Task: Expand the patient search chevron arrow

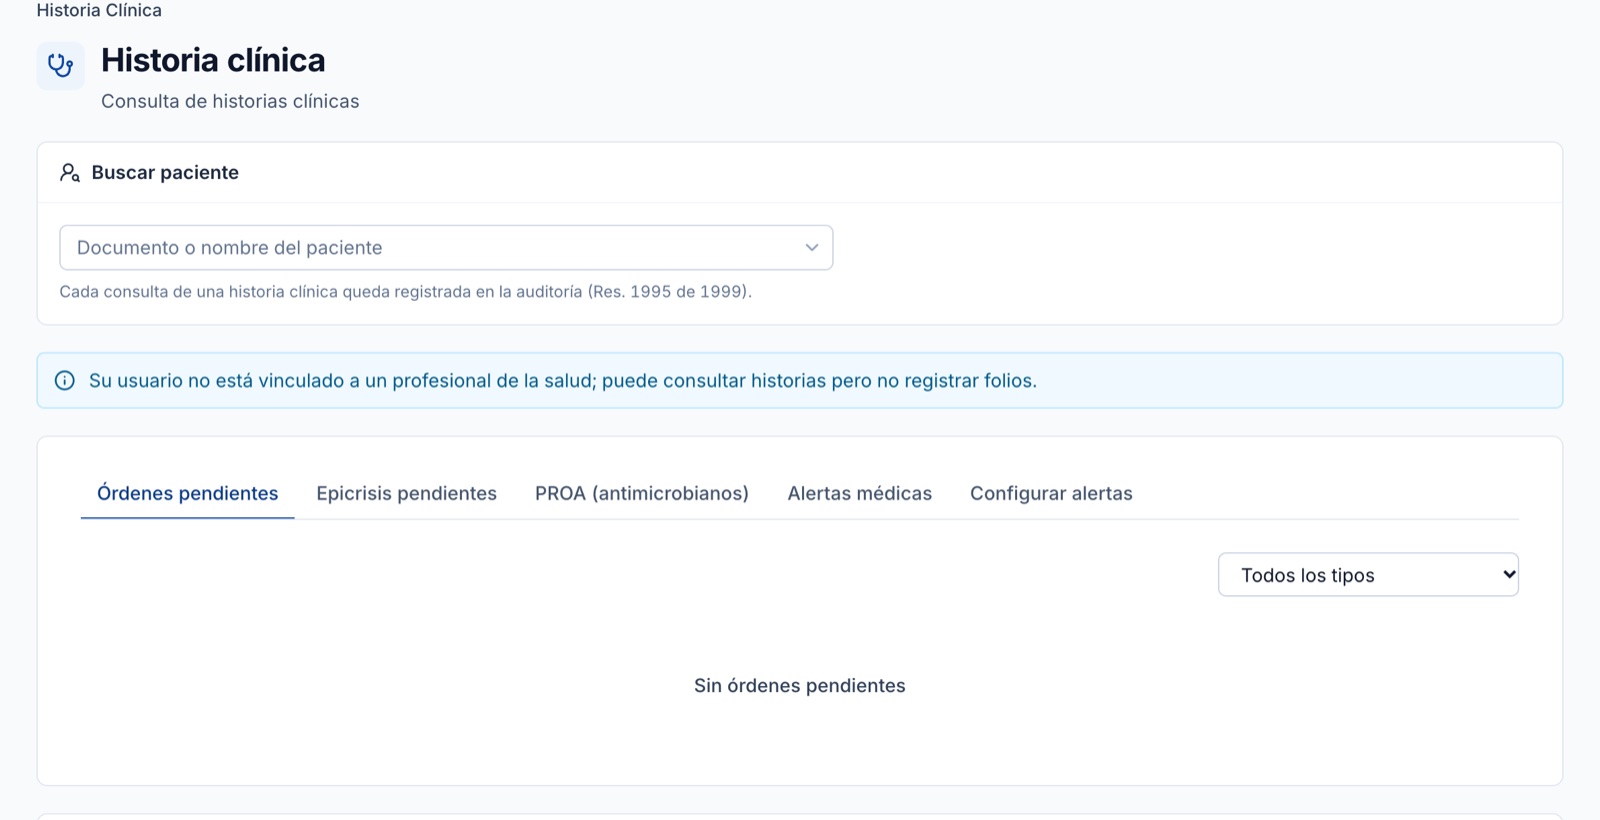Action: coord(812,248)
